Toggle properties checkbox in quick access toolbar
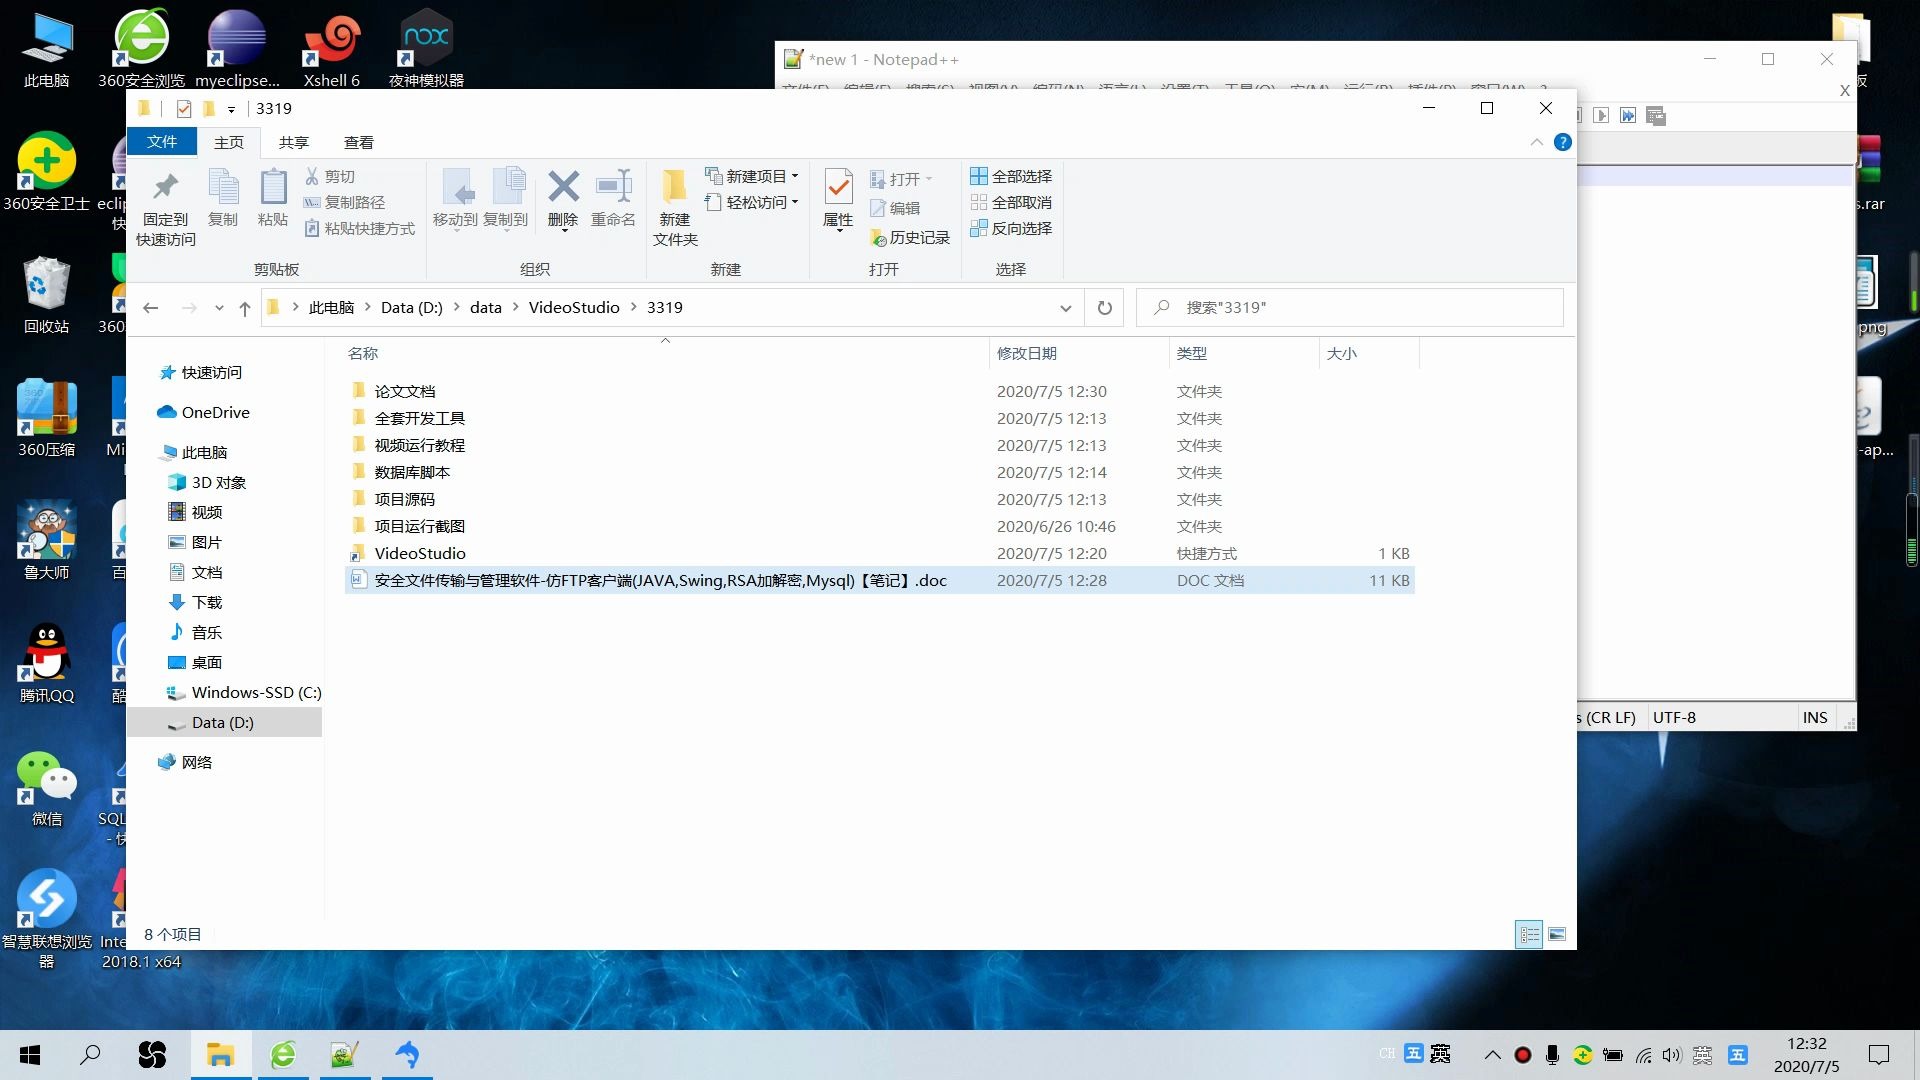This screenshot has height=1080, width=1920. 183,109
